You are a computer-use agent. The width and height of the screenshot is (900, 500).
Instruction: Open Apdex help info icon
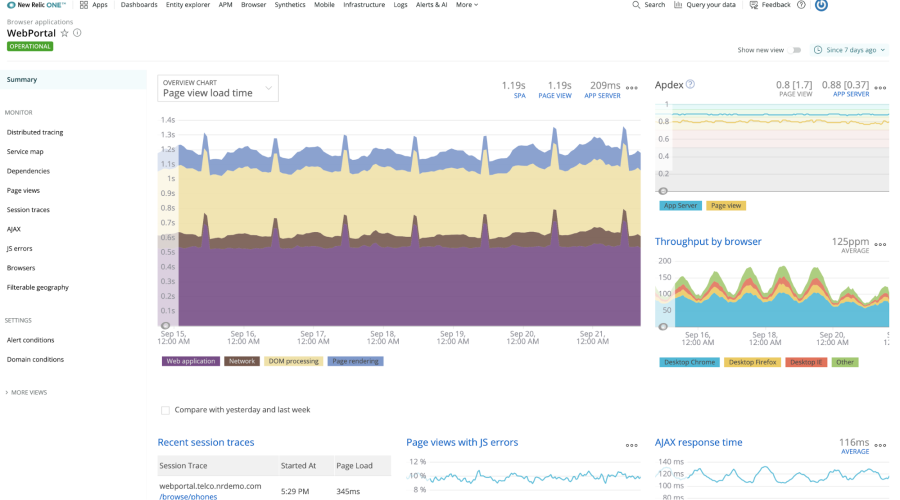point(690,85)
